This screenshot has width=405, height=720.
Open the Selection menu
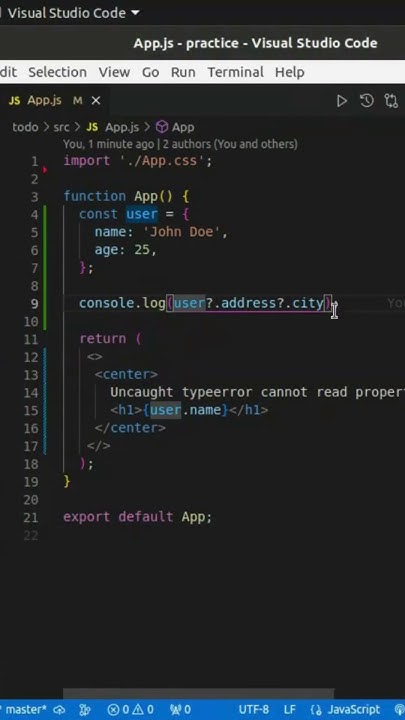[x=57, y=72]
